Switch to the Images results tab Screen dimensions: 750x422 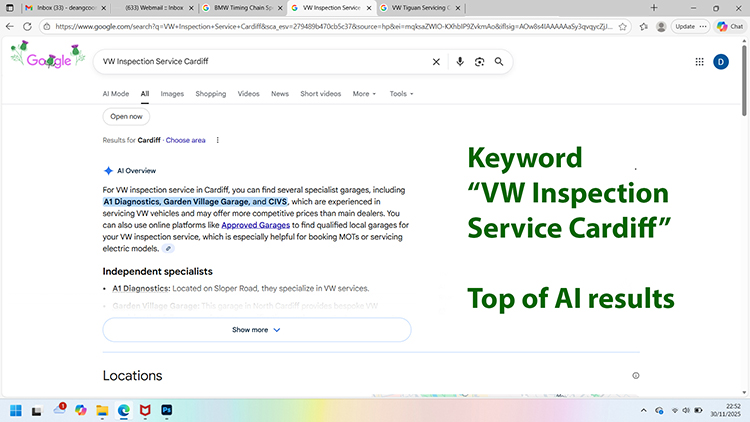172,94
